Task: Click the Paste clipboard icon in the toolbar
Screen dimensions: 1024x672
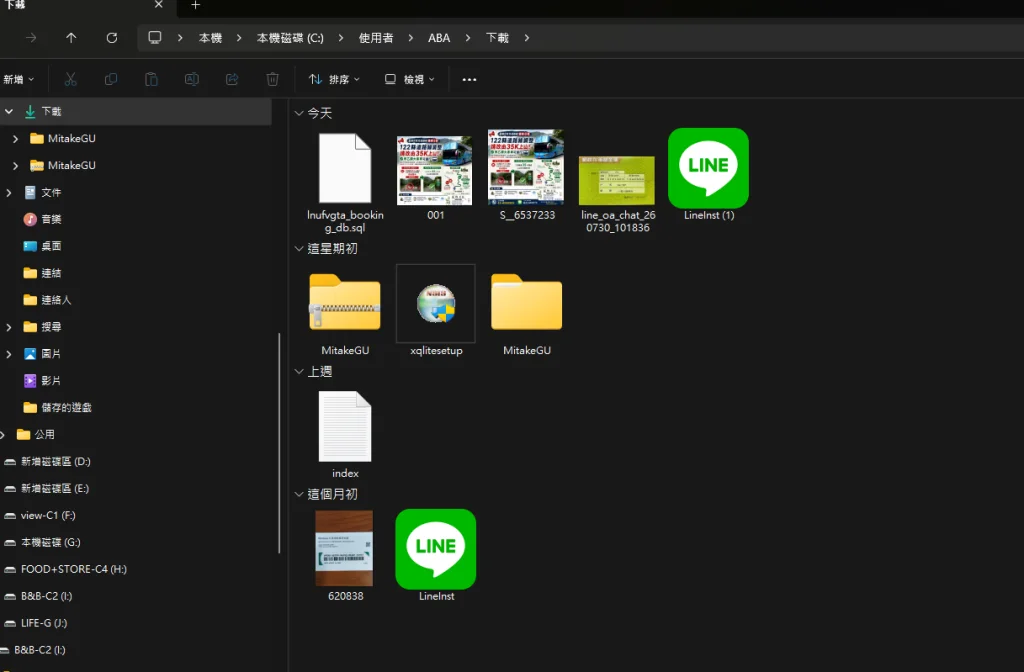Action: [151, 79]
